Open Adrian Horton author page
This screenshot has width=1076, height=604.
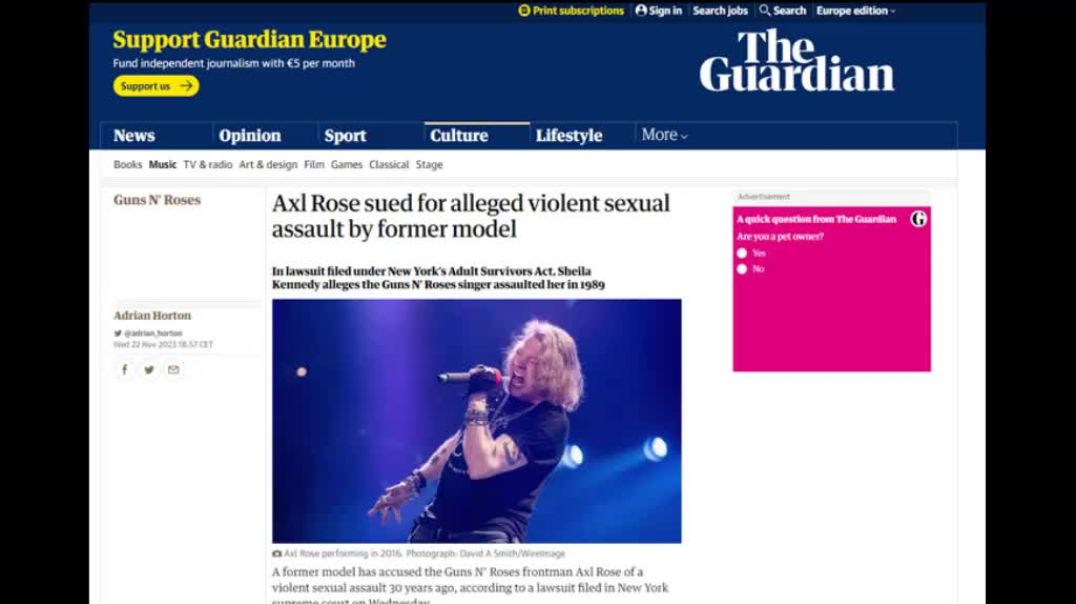coord(152,316)
